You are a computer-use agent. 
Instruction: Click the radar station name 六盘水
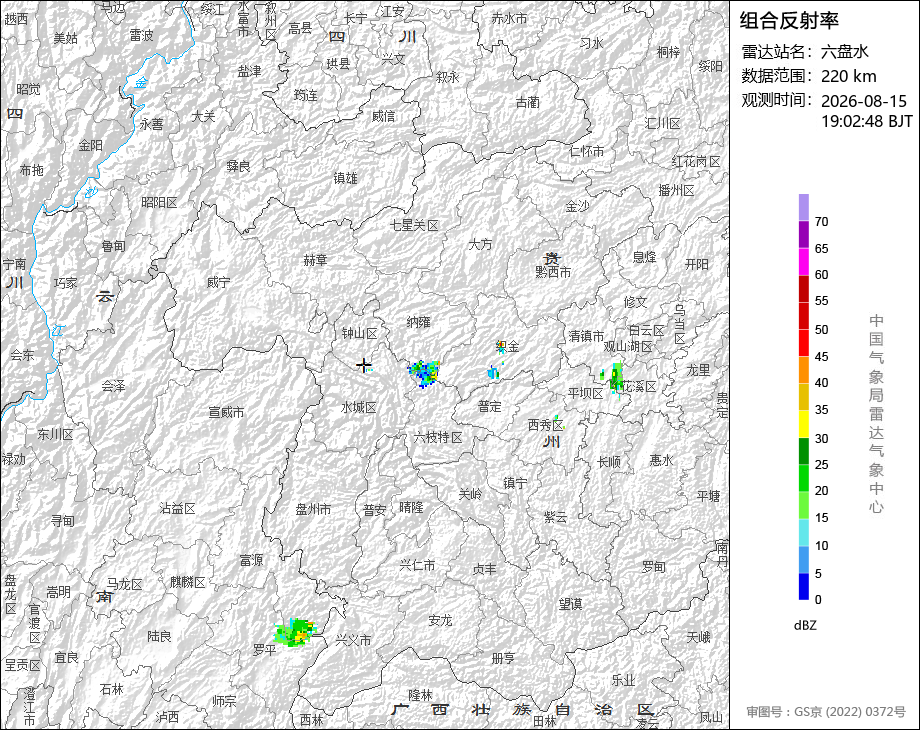[844, 52]
